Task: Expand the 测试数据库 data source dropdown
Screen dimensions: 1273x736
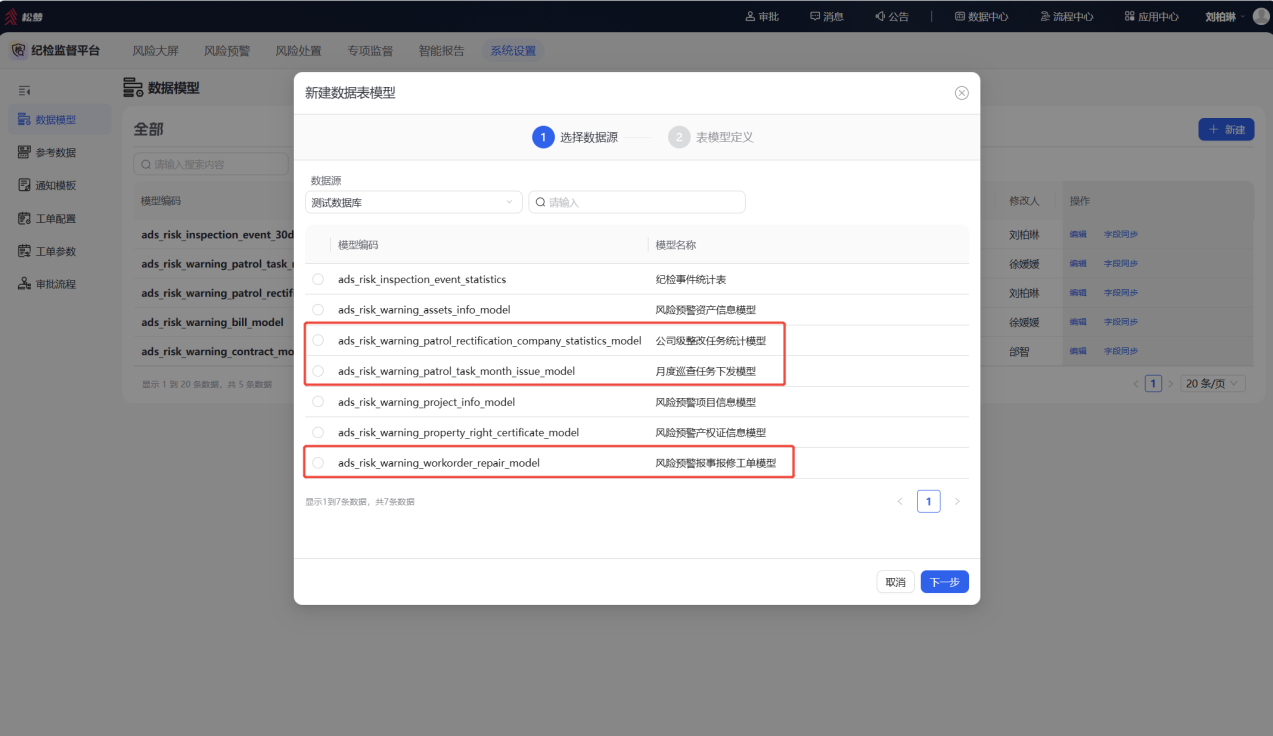Action: [x=413, y=202]
